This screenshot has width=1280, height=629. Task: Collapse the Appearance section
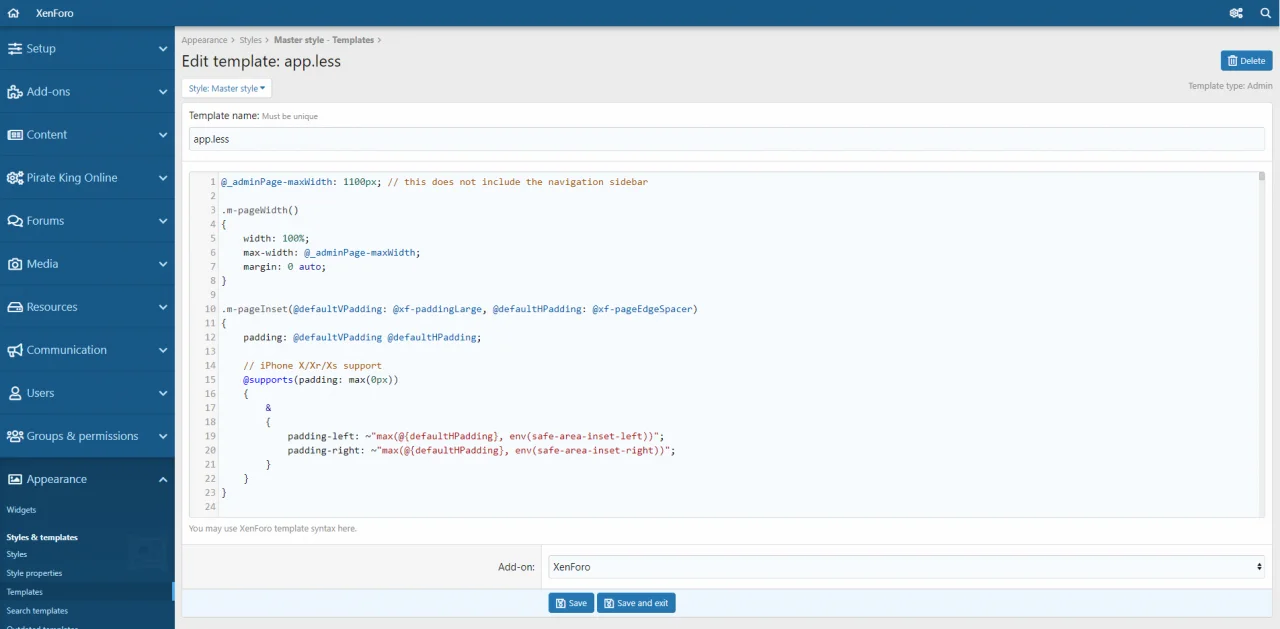pyautogui.click(x=163, y=480)
